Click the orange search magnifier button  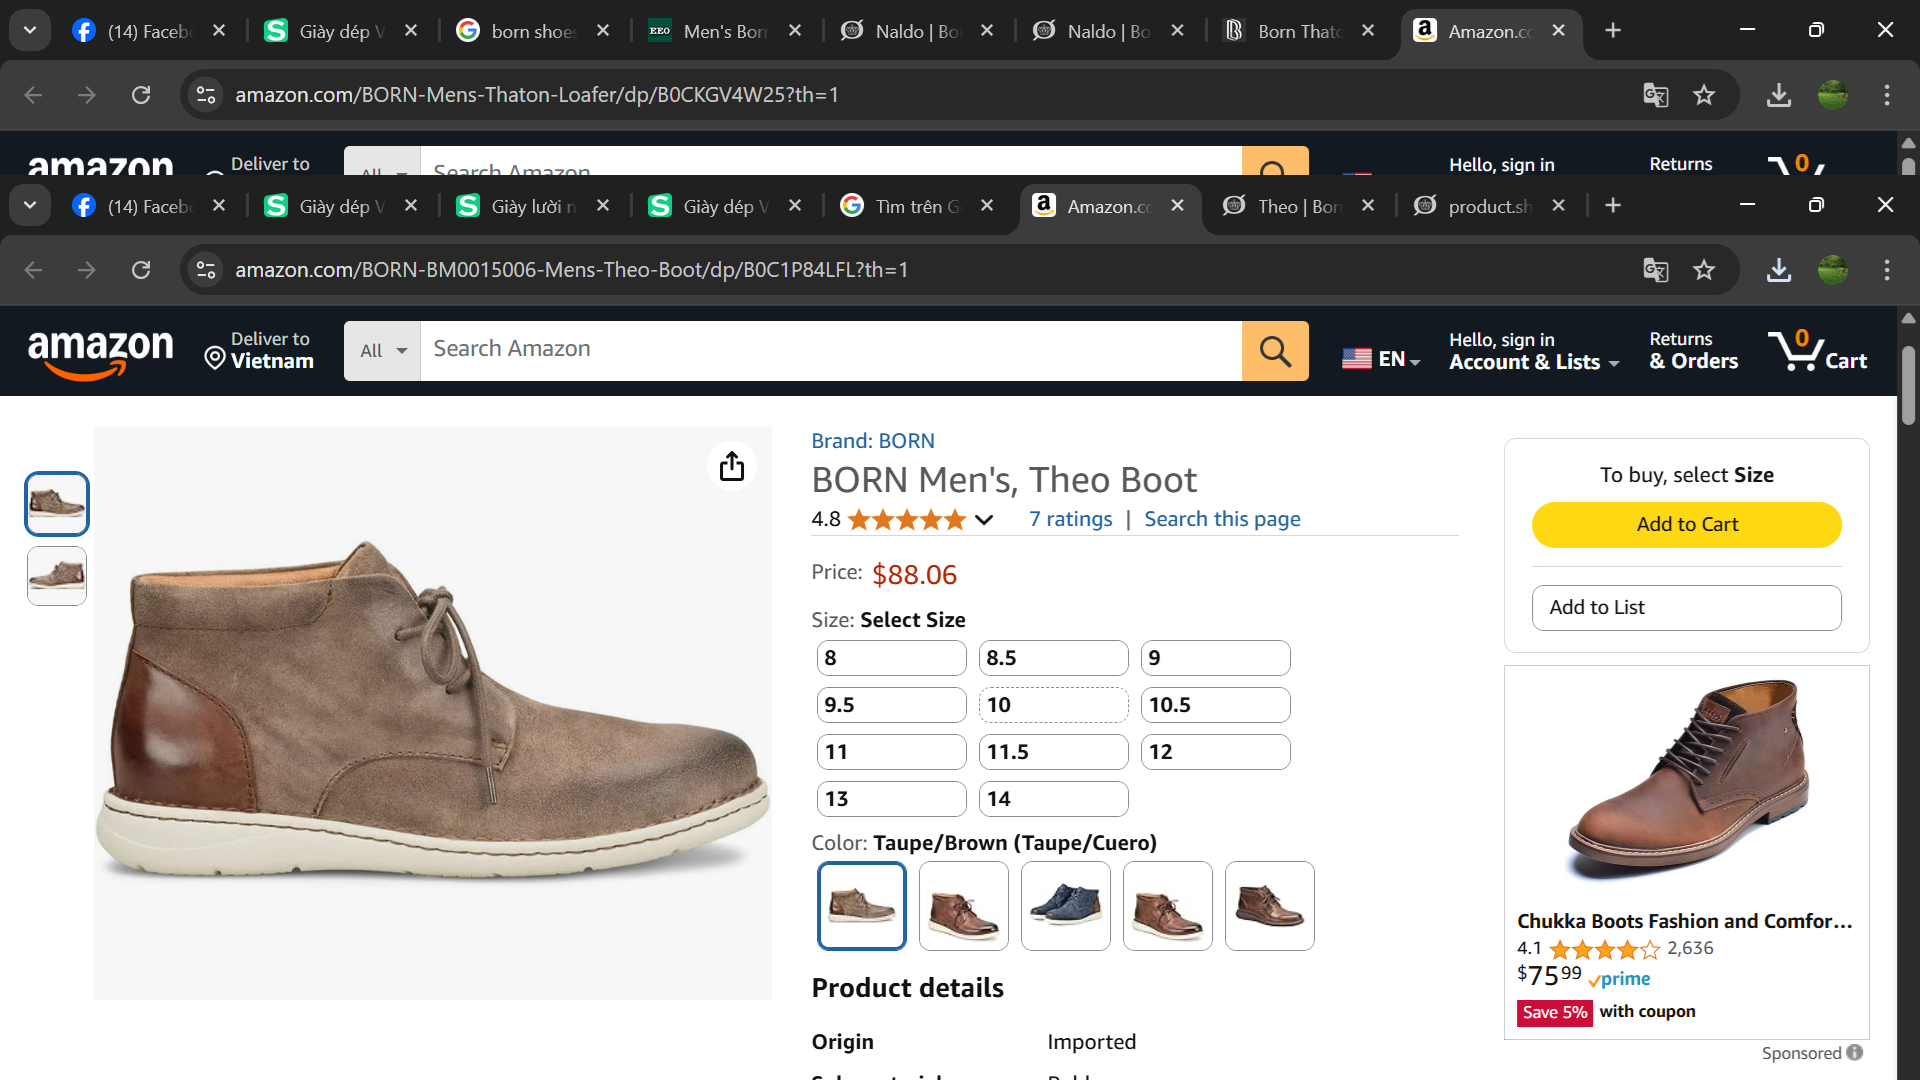click(1275, 351)
